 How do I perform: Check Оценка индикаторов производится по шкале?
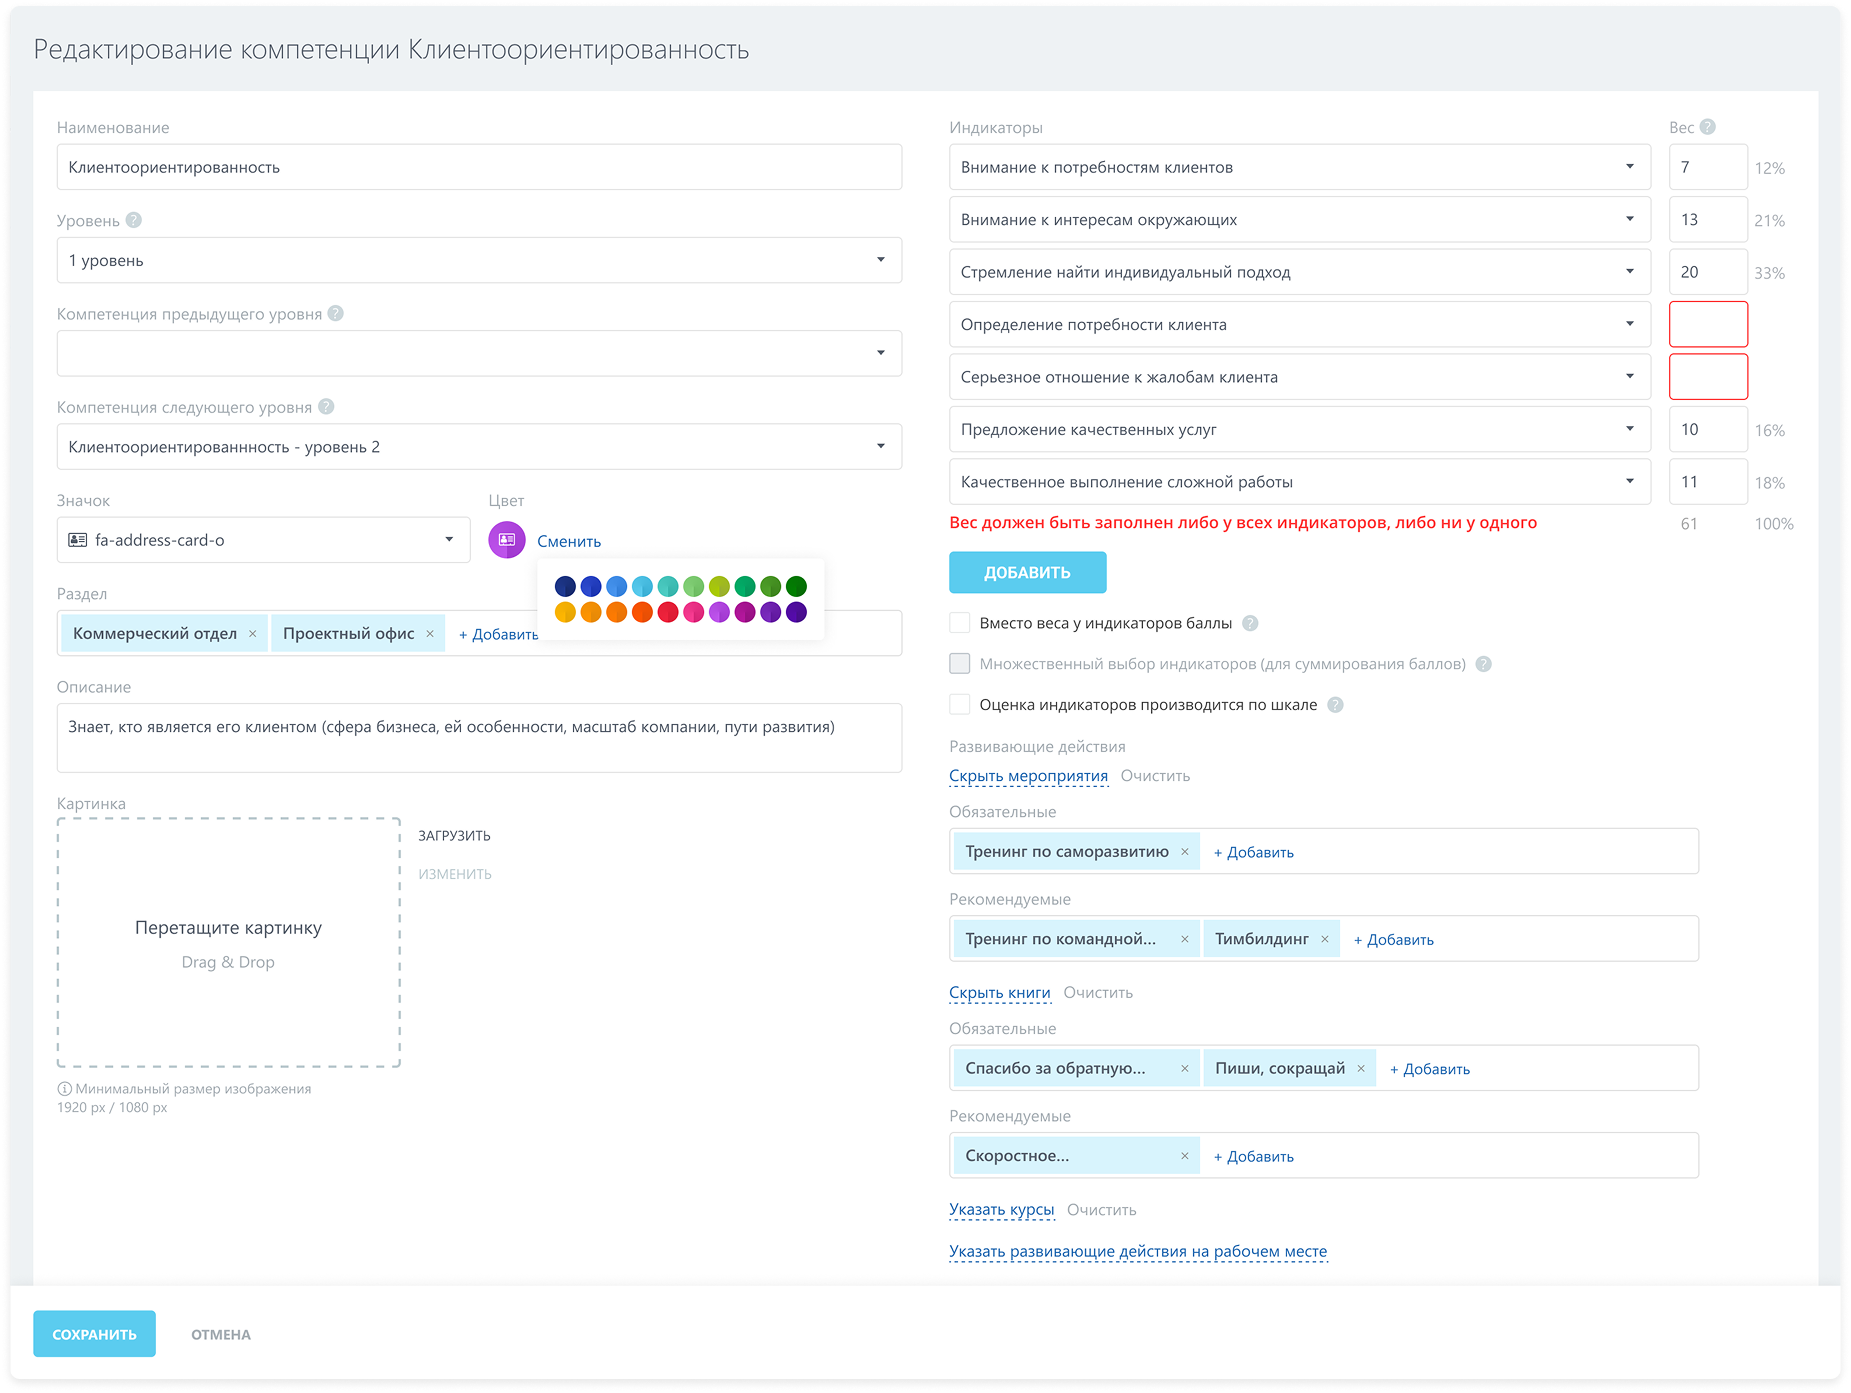pyautogui.click(x=960, y=705)
